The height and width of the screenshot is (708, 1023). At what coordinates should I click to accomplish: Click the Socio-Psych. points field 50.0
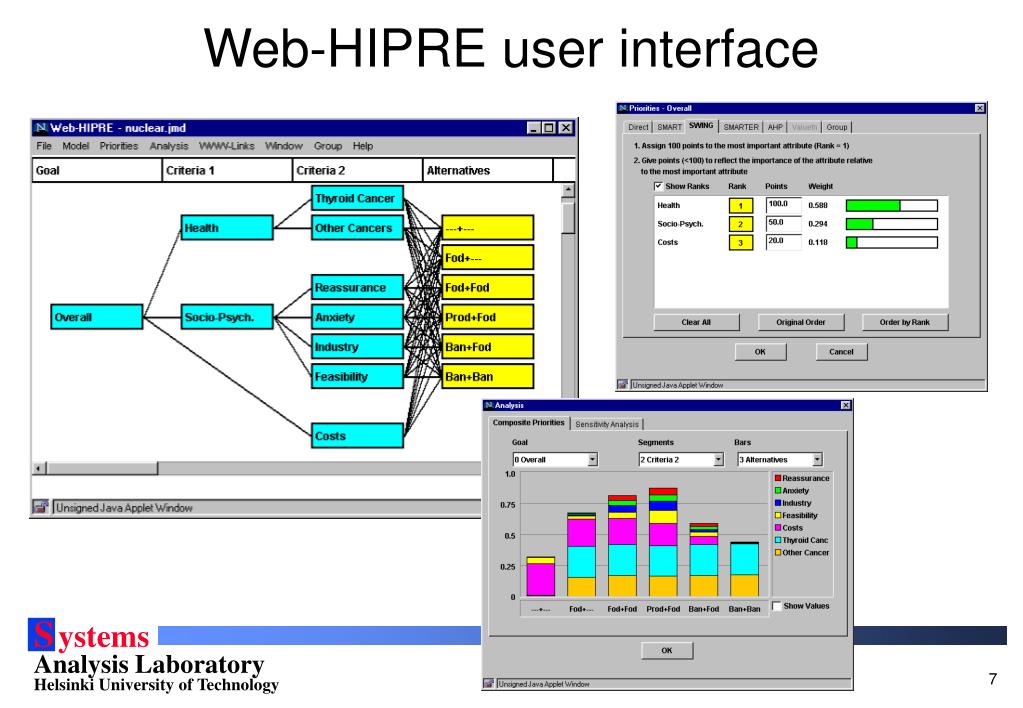tap(783, 223)
